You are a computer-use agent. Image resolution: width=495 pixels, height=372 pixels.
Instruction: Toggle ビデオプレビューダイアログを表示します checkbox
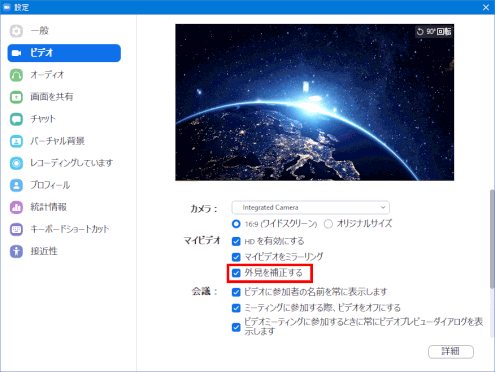(x=236, y=327)
